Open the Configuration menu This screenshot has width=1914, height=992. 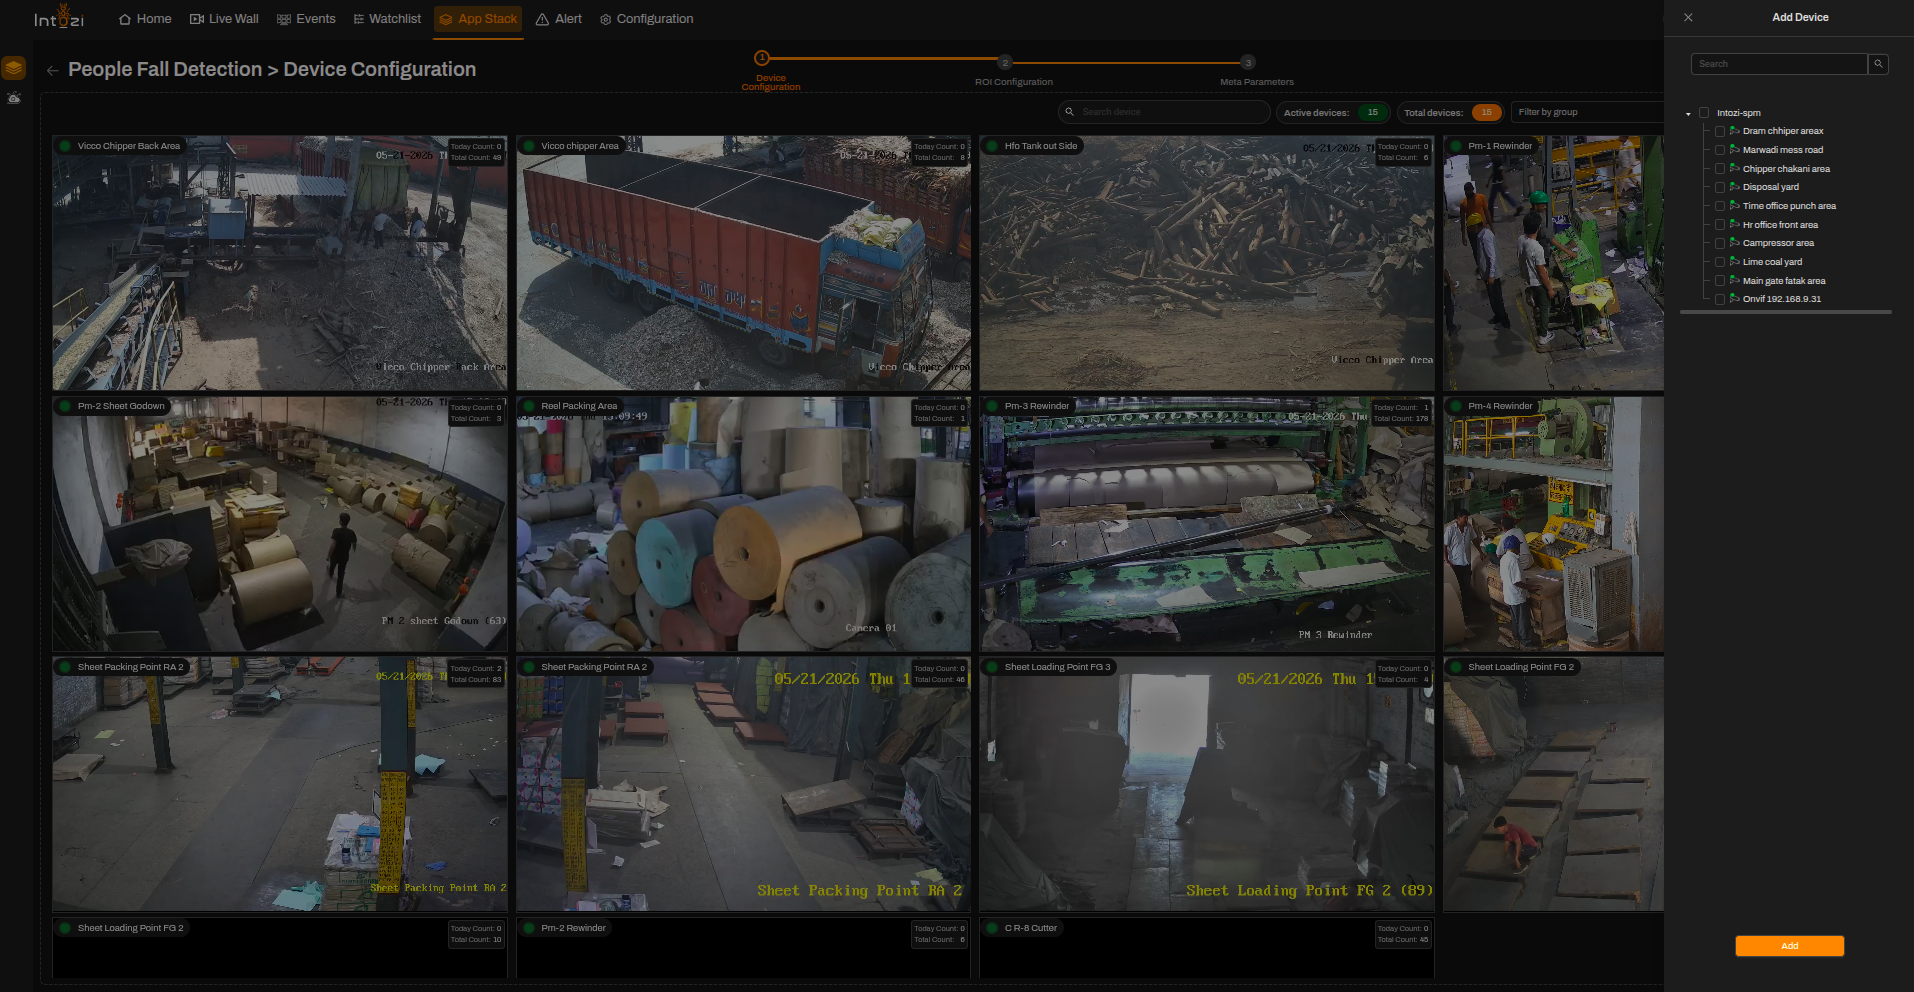coord(646,19)
